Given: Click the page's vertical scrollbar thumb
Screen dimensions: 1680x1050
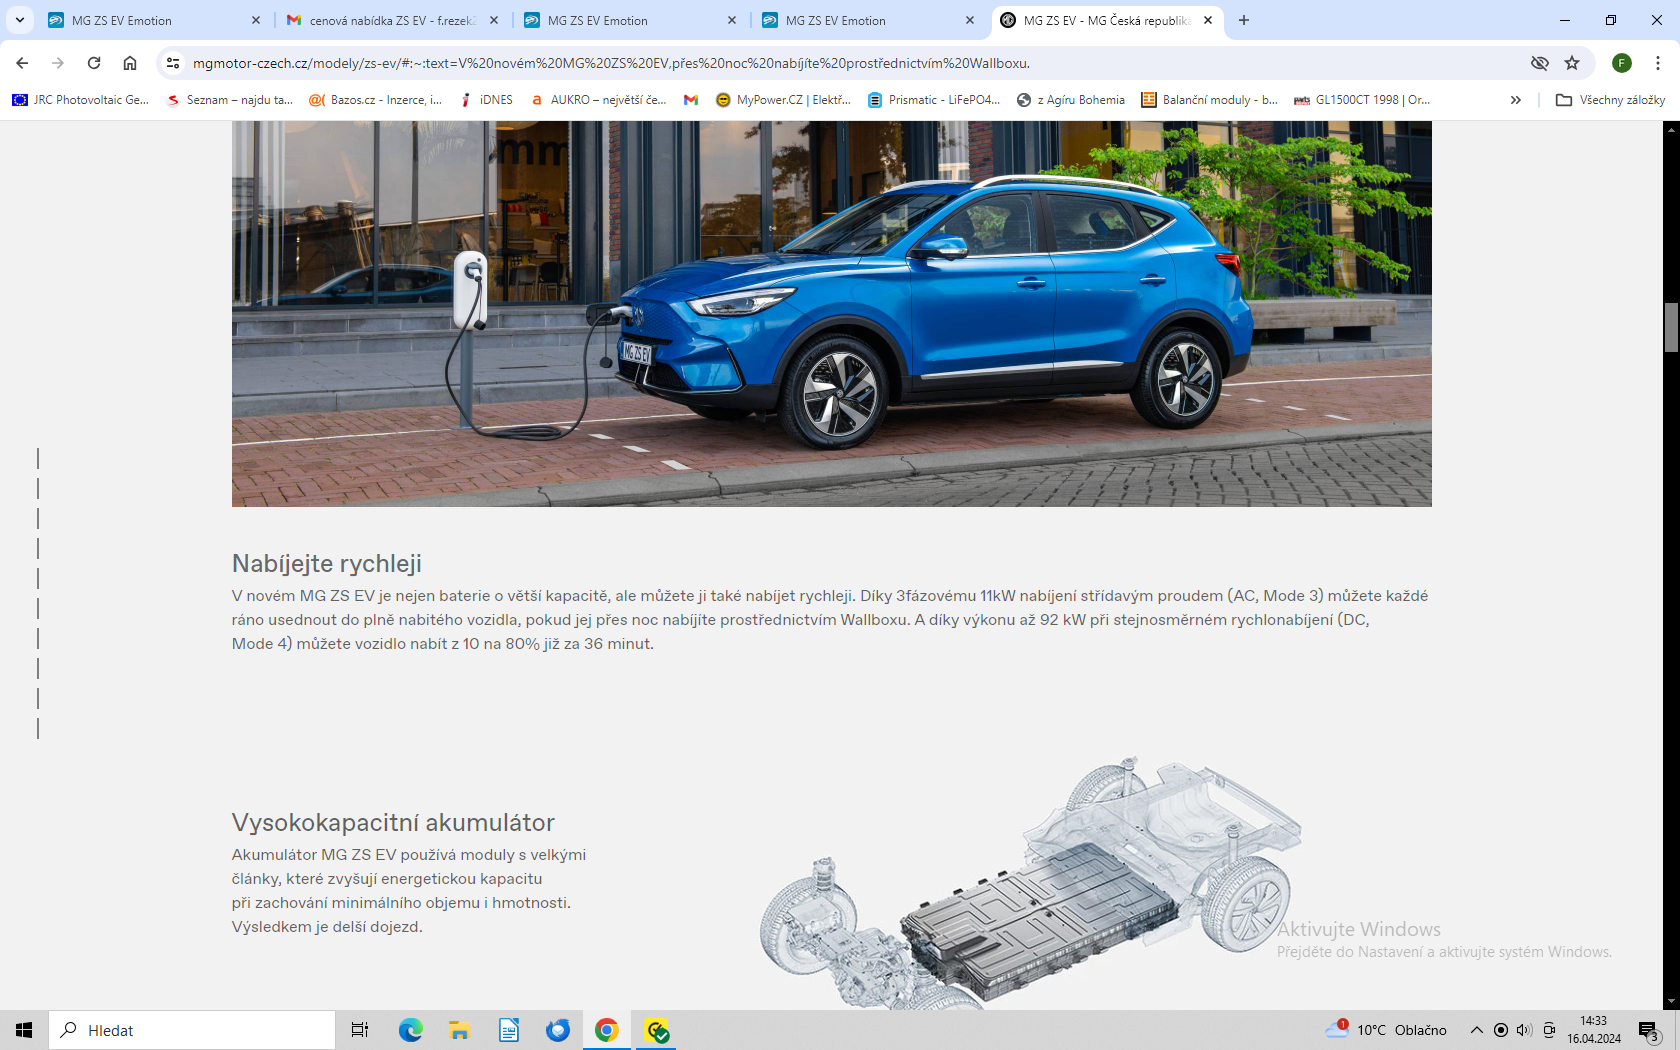Looking at the screenshot, I should (x=1671, y=327).
